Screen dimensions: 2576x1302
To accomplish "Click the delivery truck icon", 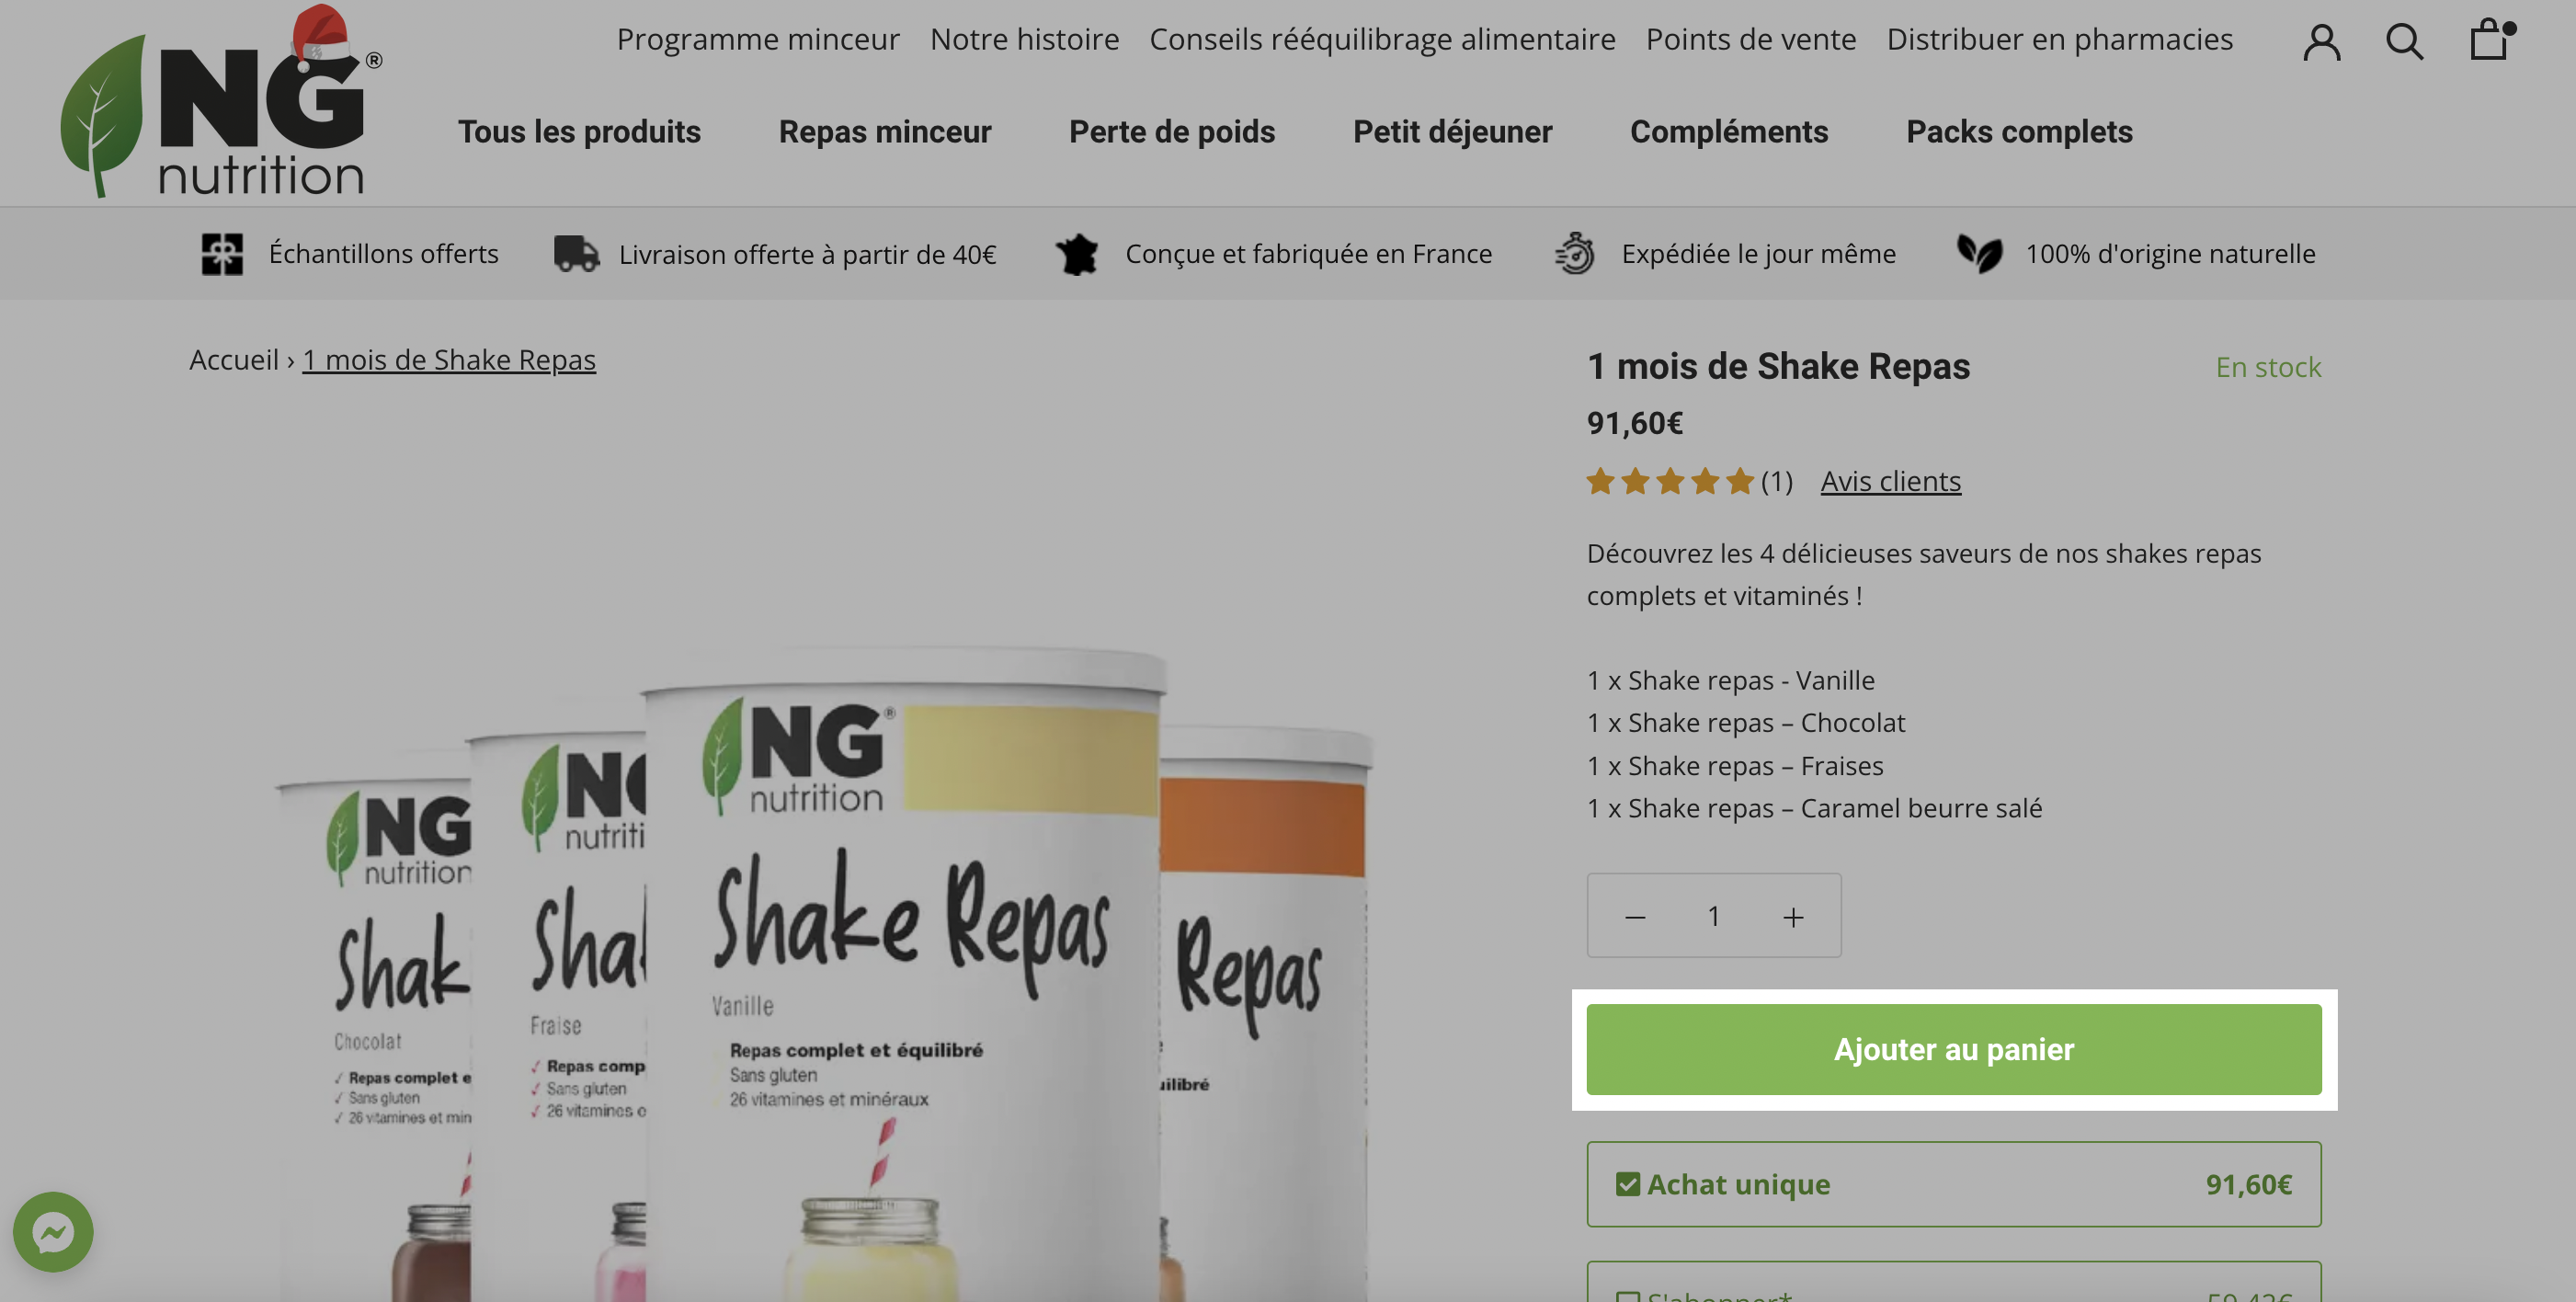I will (x=577, y=254).
